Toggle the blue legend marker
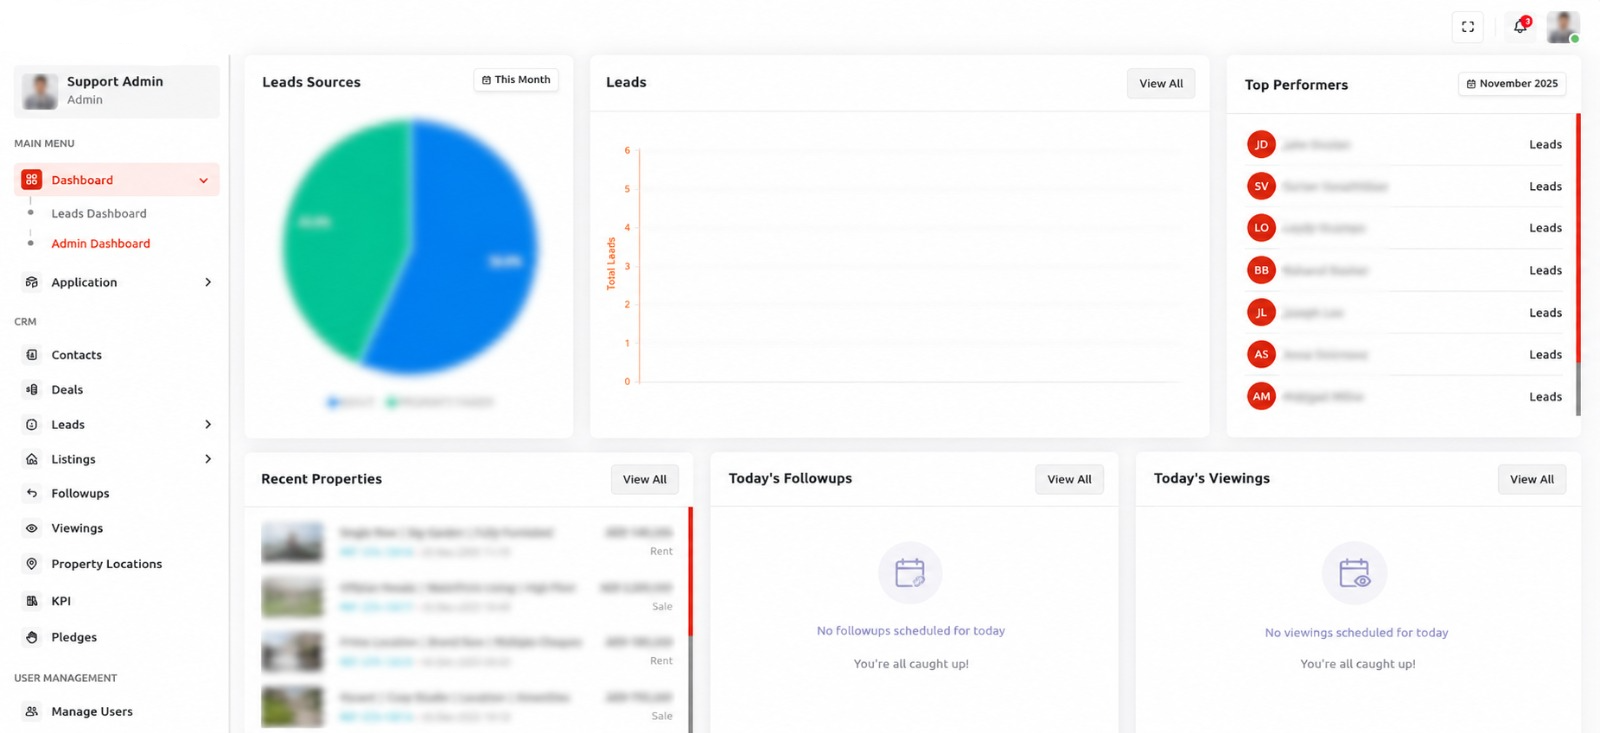This screenshot has width=1600, height=733. point(333,403)
